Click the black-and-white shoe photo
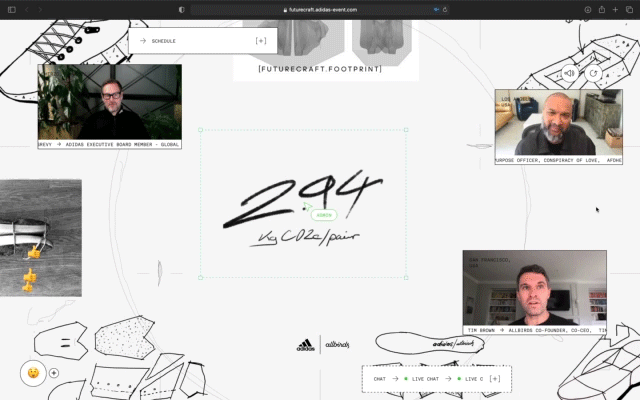 41,238
